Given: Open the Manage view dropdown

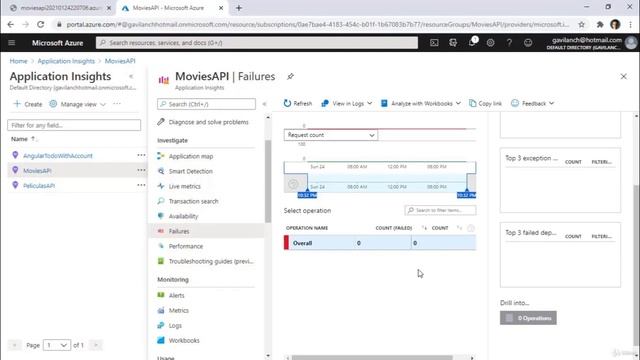Looking at the screenshot, I should [78, 104].
